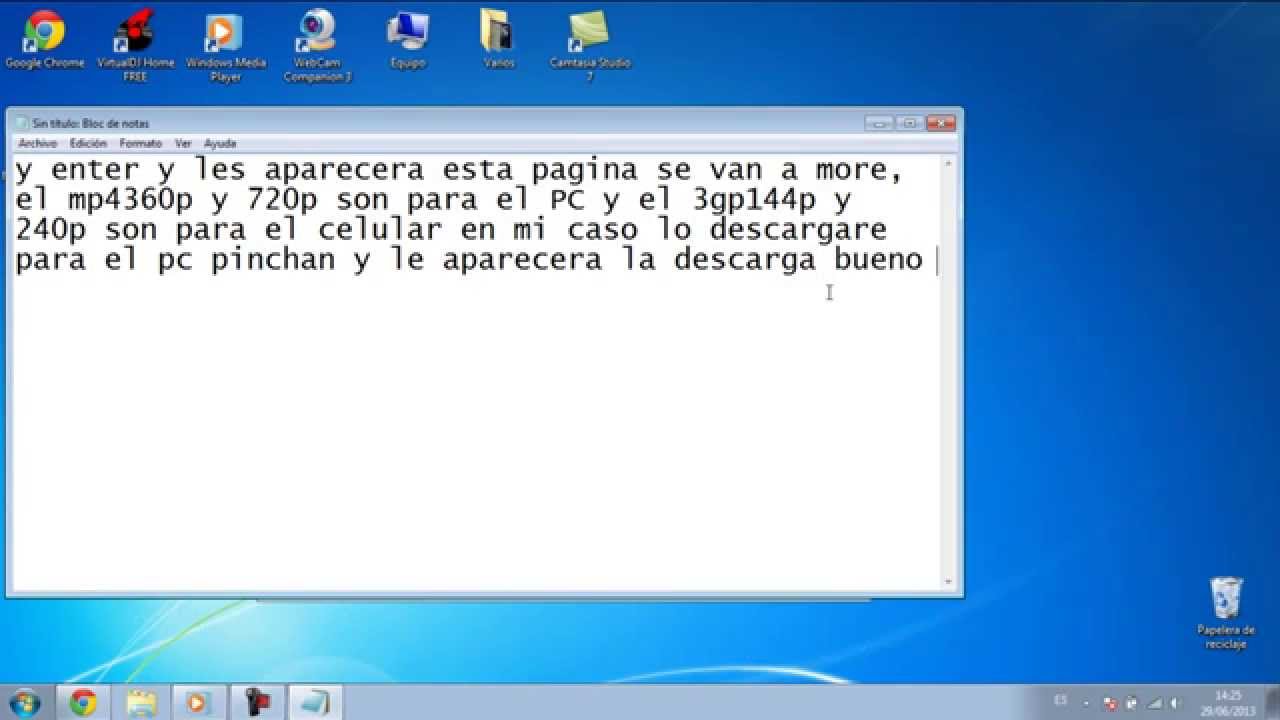Image resolution: width=1280 pixels, height=720 pixels.
Task: Click the word "descargare" in the text
Action: pos(798,230)
